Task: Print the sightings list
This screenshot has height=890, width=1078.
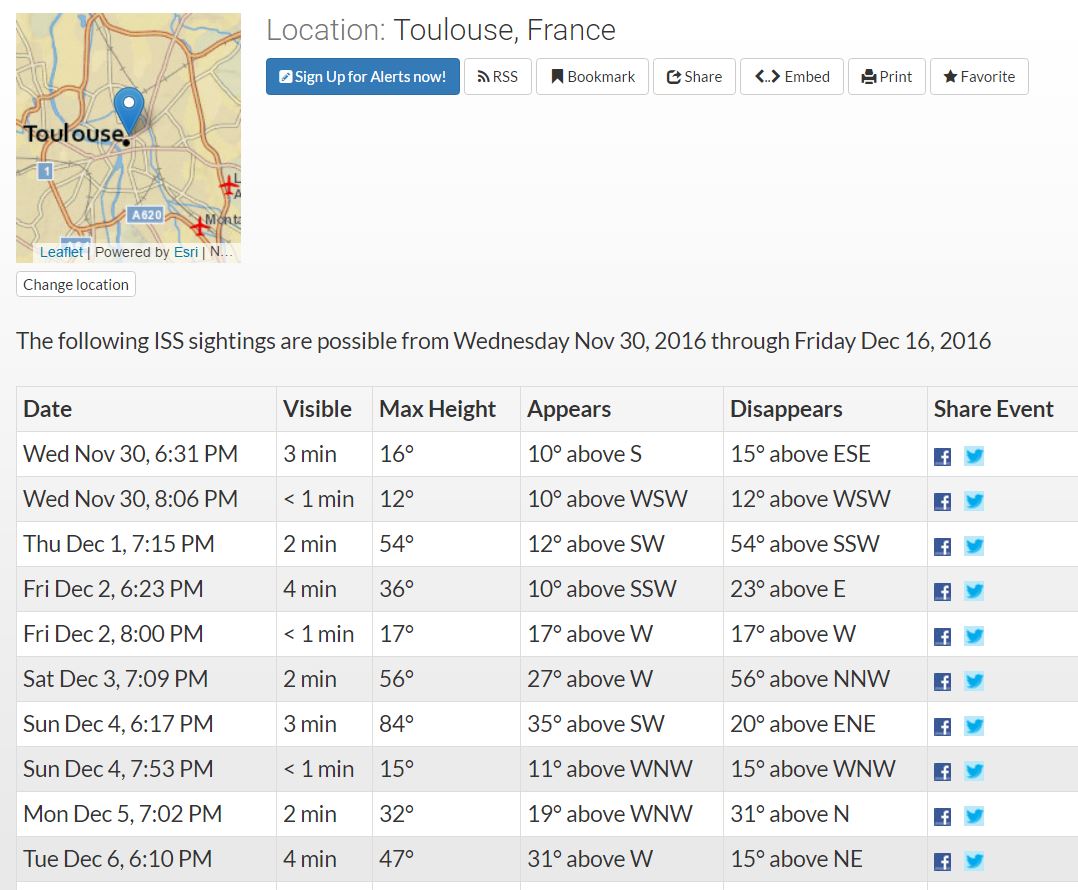Action: pos(886,77)
